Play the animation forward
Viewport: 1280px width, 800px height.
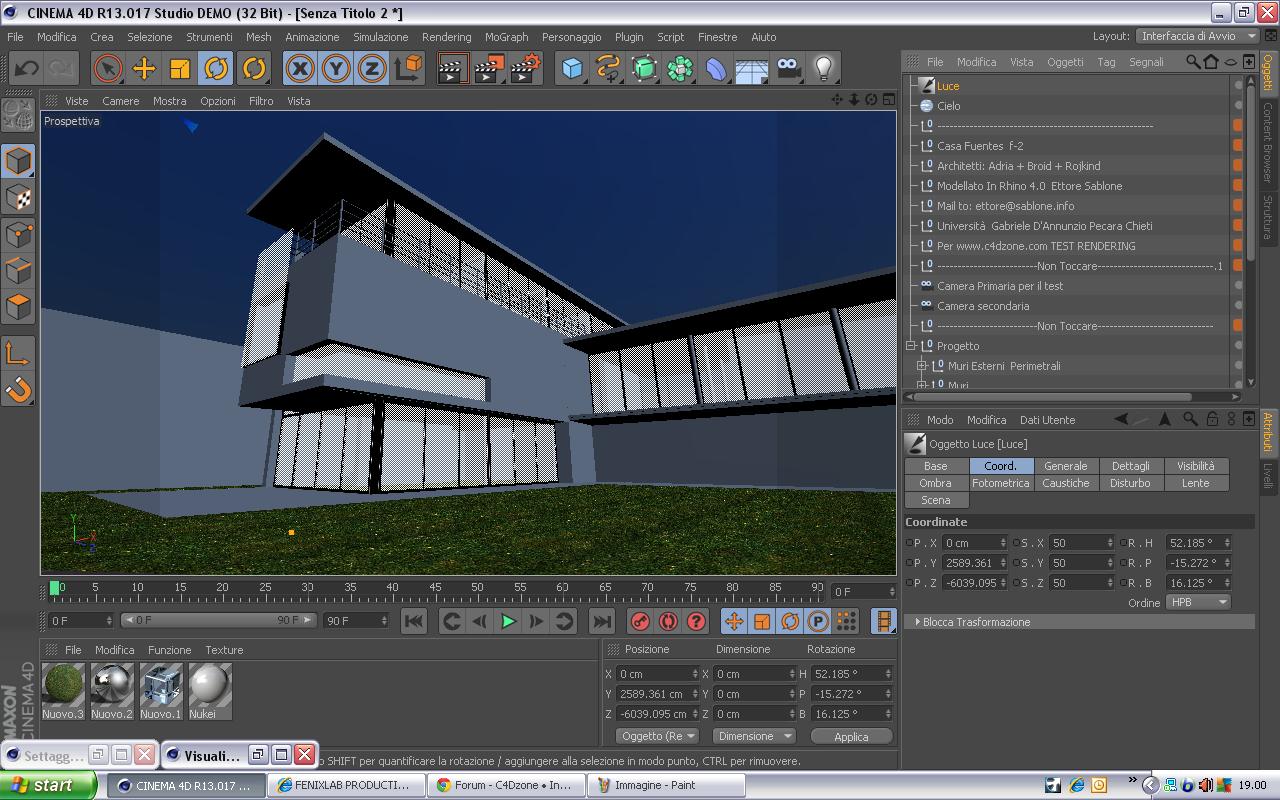[x=508, y=621]
